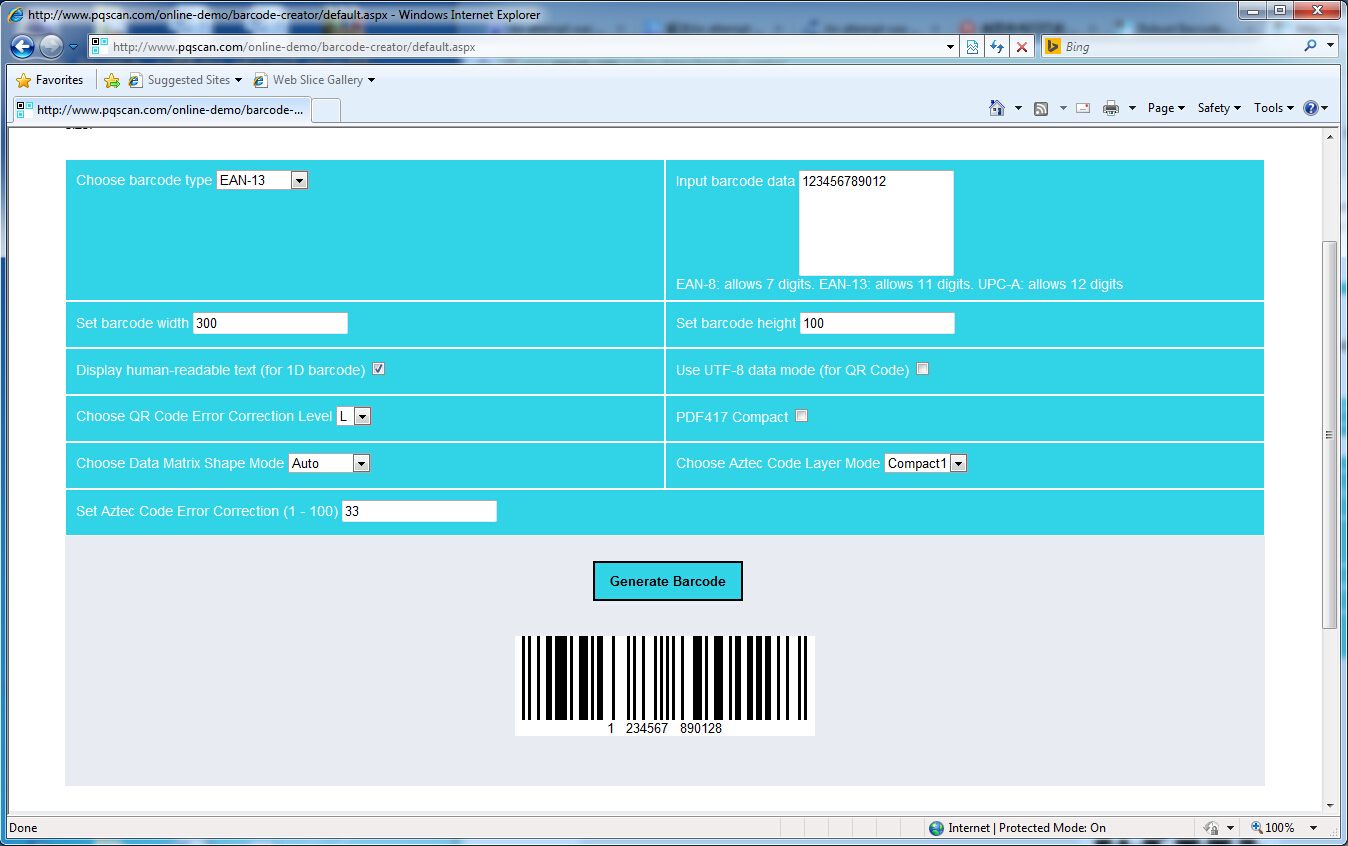
Task: Click the Help question mark icon
Action: [x=1311, y=108]
